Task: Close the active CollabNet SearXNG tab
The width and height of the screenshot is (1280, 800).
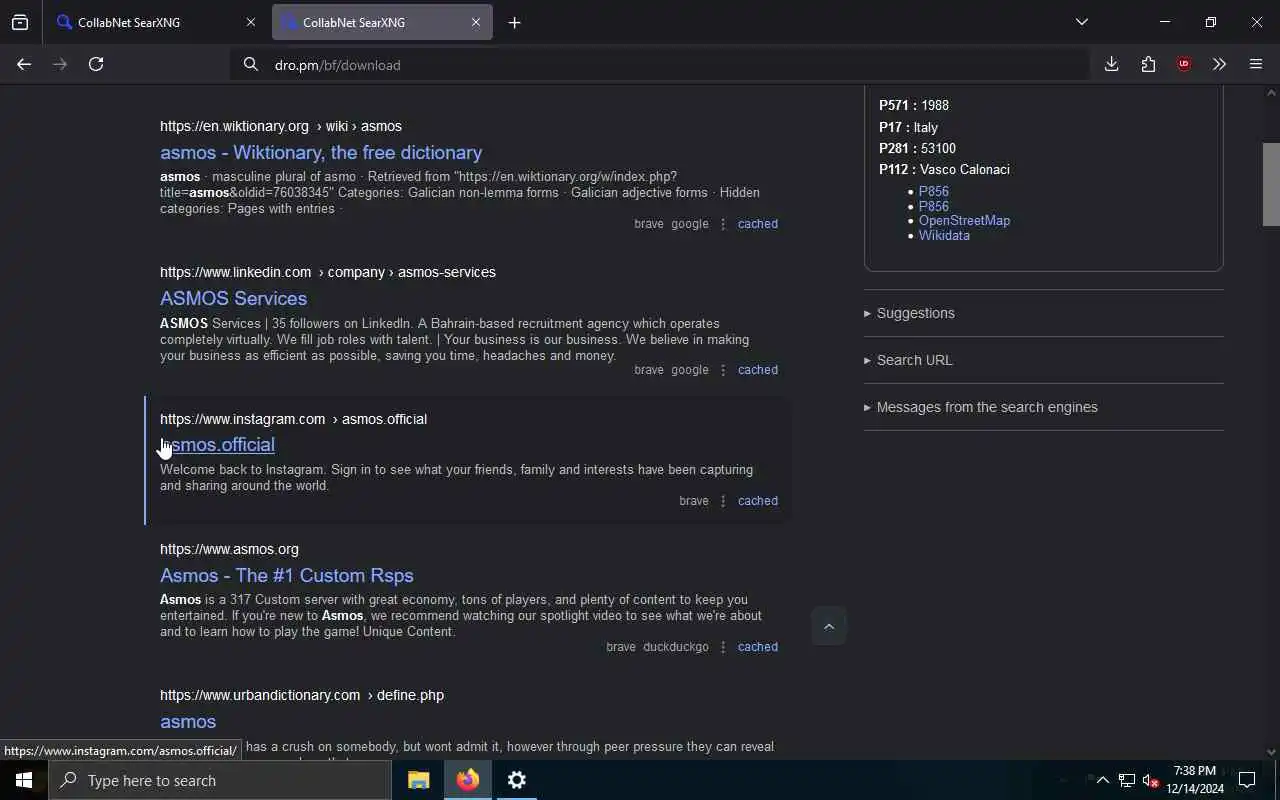Action: [x=476, y=22]
